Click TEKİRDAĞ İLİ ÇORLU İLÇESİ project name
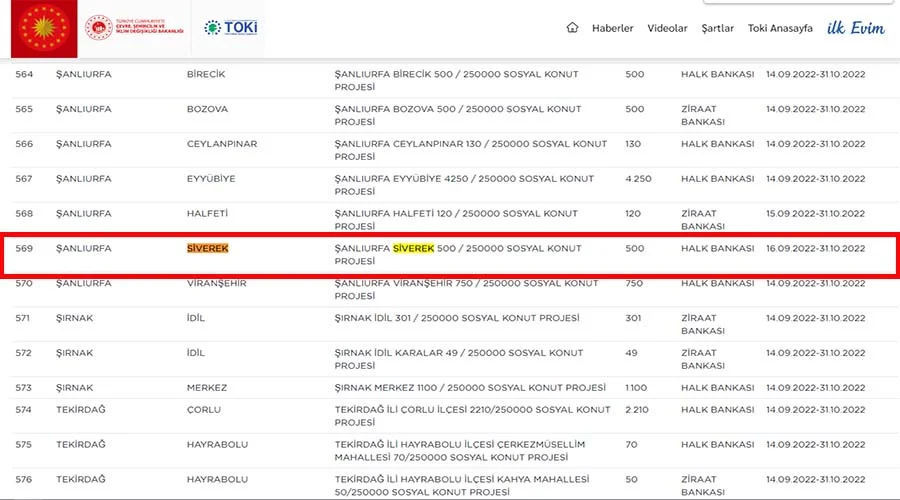The image size is (900, 500). pos(472,416)
